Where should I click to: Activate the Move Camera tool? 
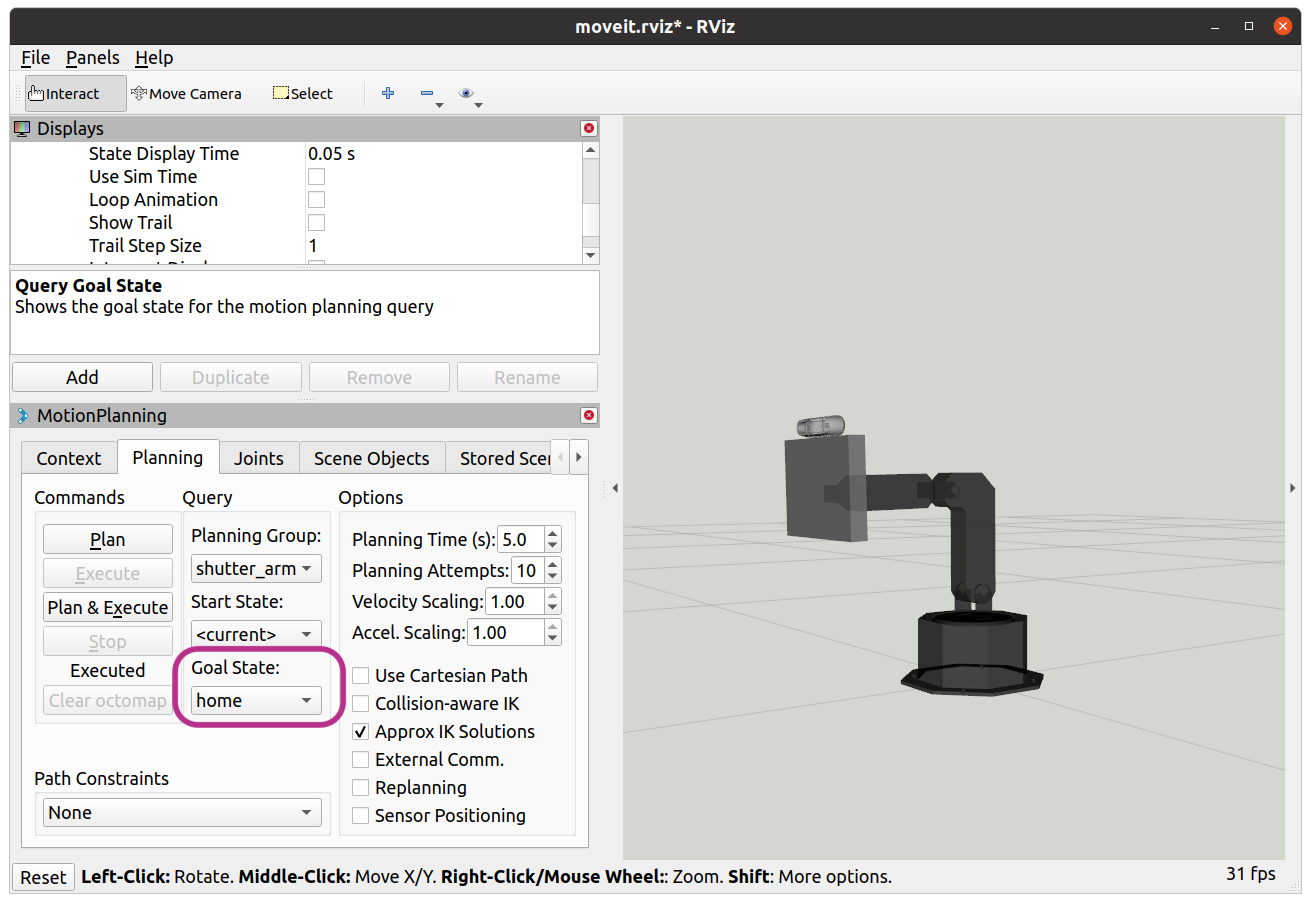186,94
